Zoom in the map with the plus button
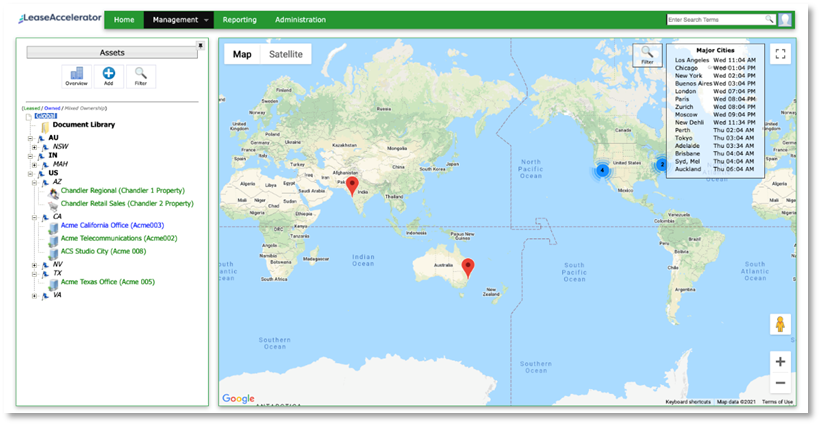 (780, 362)
